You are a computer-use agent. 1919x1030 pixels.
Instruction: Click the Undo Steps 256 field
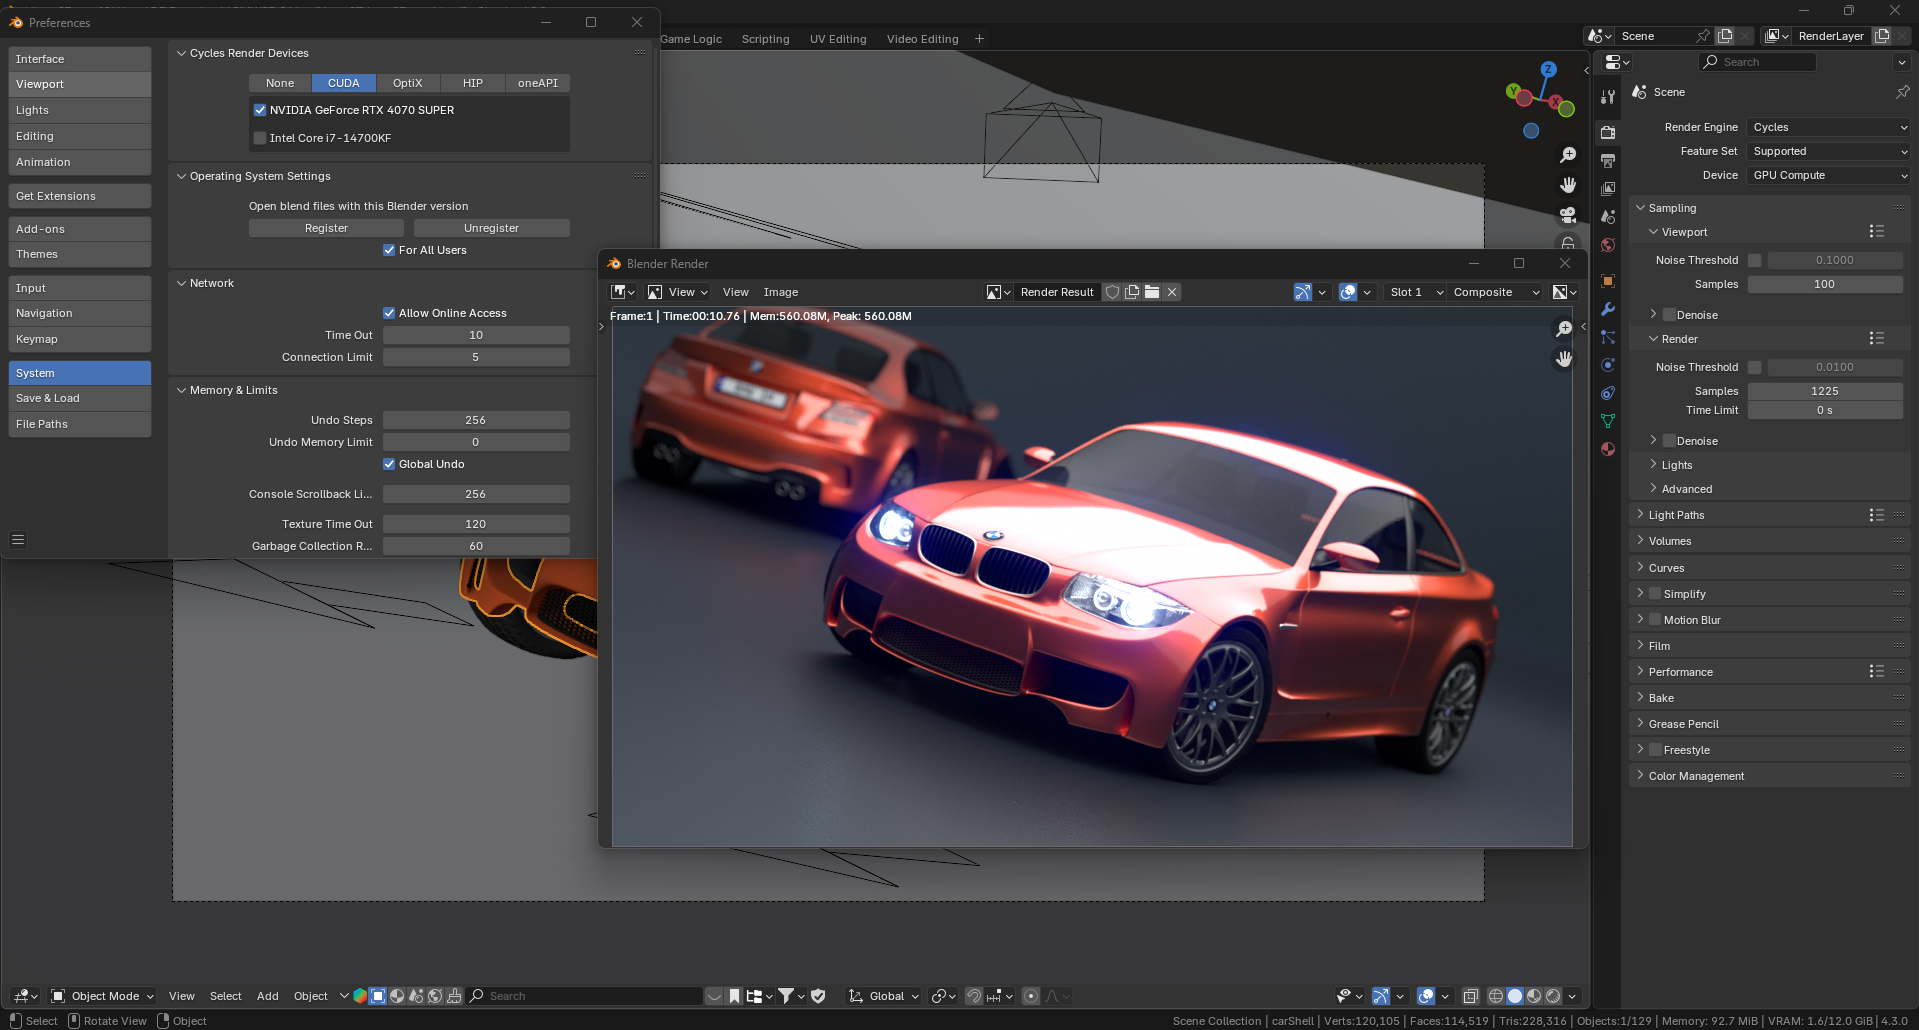[476, 420]
